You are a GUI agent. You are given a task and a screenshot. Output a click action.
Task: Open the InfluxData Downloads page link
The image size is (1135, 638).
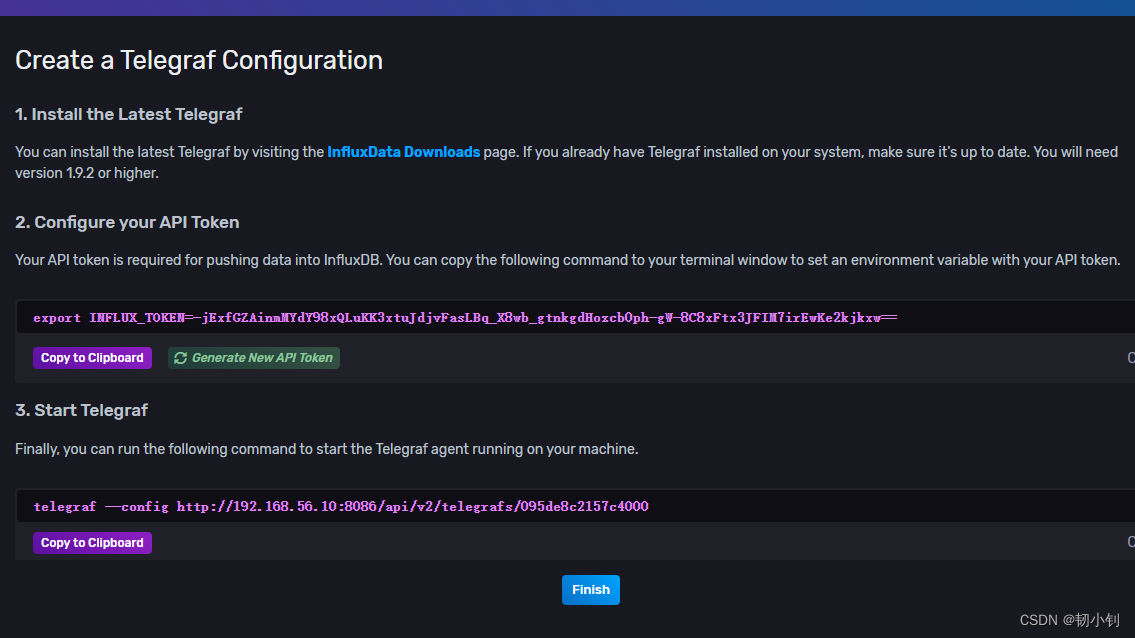(403, 152)
